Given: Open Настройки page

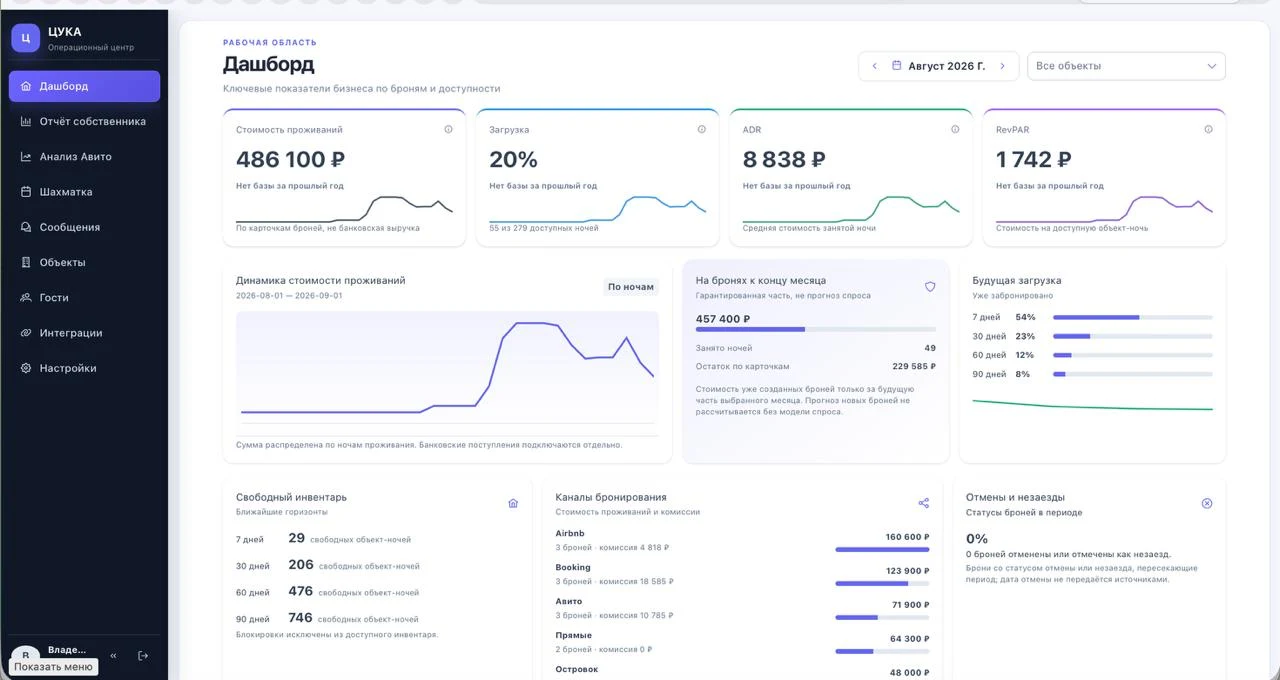Looking at the screenshot, I should pyautogui.click(x=84, y=368).
